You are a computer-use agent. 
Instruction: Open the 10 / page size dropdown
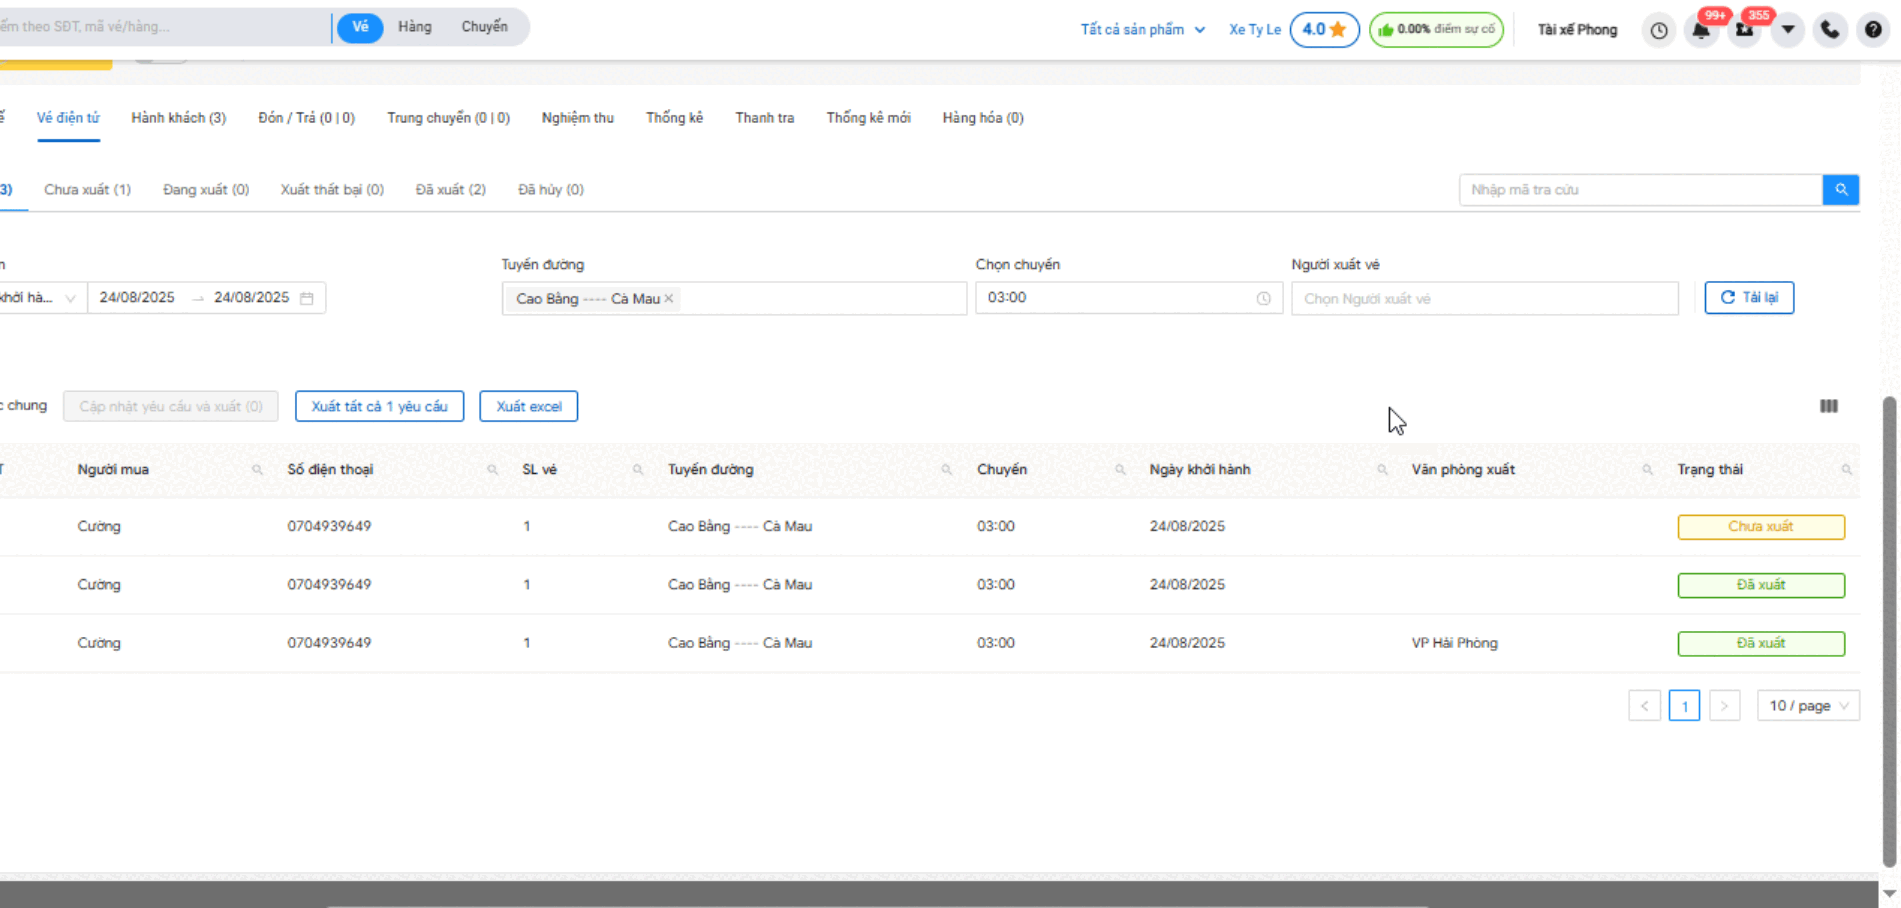(x=1808, y=706)
